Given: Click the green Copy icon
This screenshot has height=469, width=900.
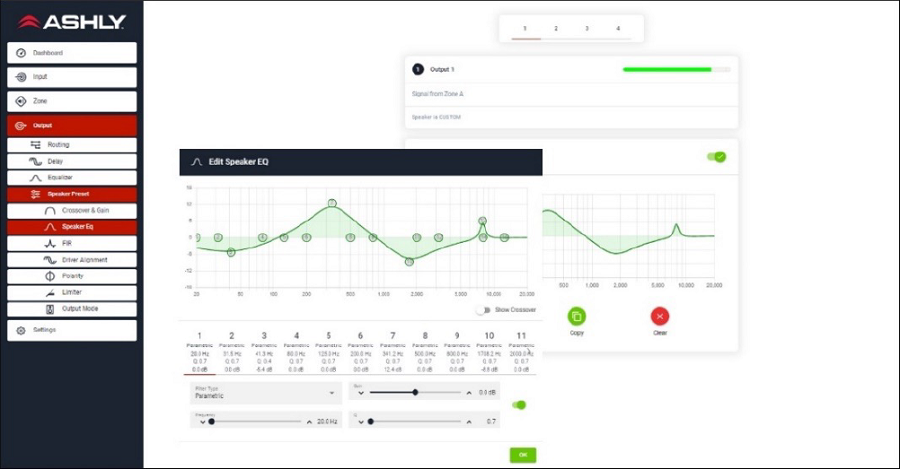Looking at the screenshot, I should point(577,317).
